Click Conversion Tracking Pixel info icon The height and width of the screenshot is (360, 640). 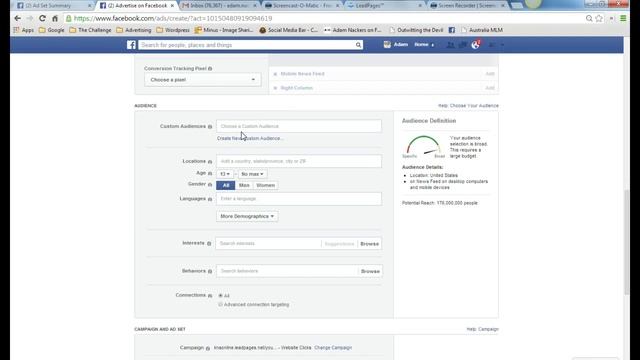[210, 69]
